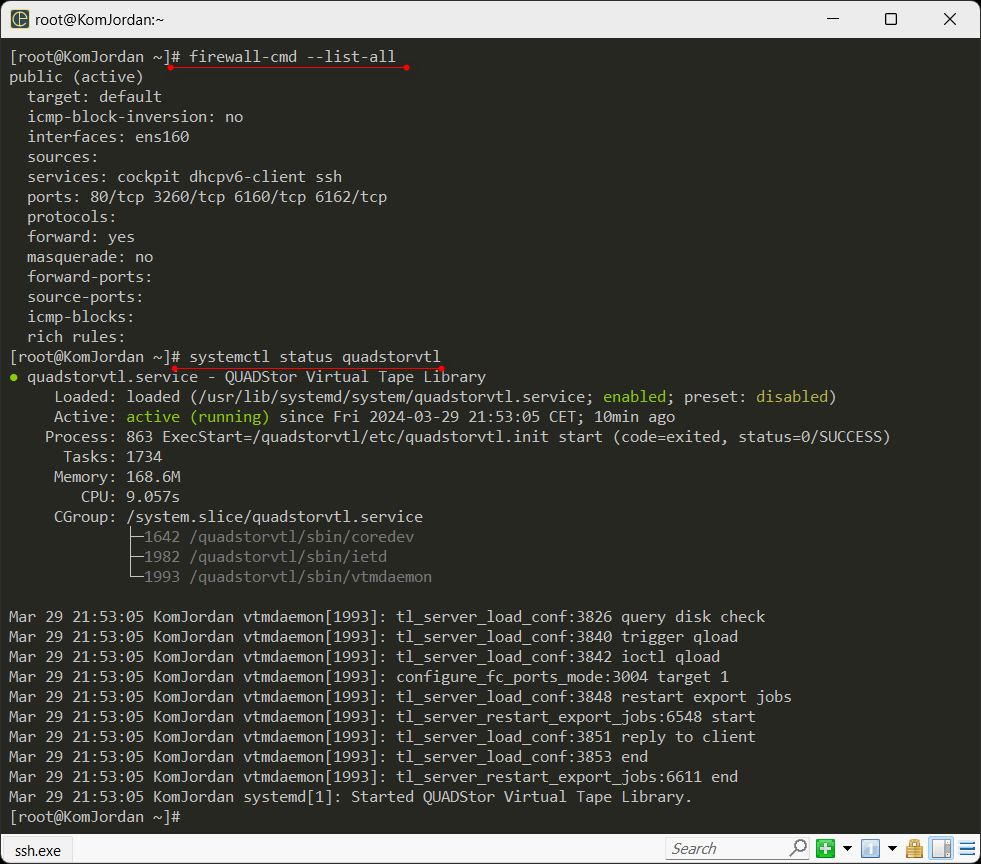Click 'ioctl qload' log line
The height and width of the screenshot is (864, 981).
(364, 657)
